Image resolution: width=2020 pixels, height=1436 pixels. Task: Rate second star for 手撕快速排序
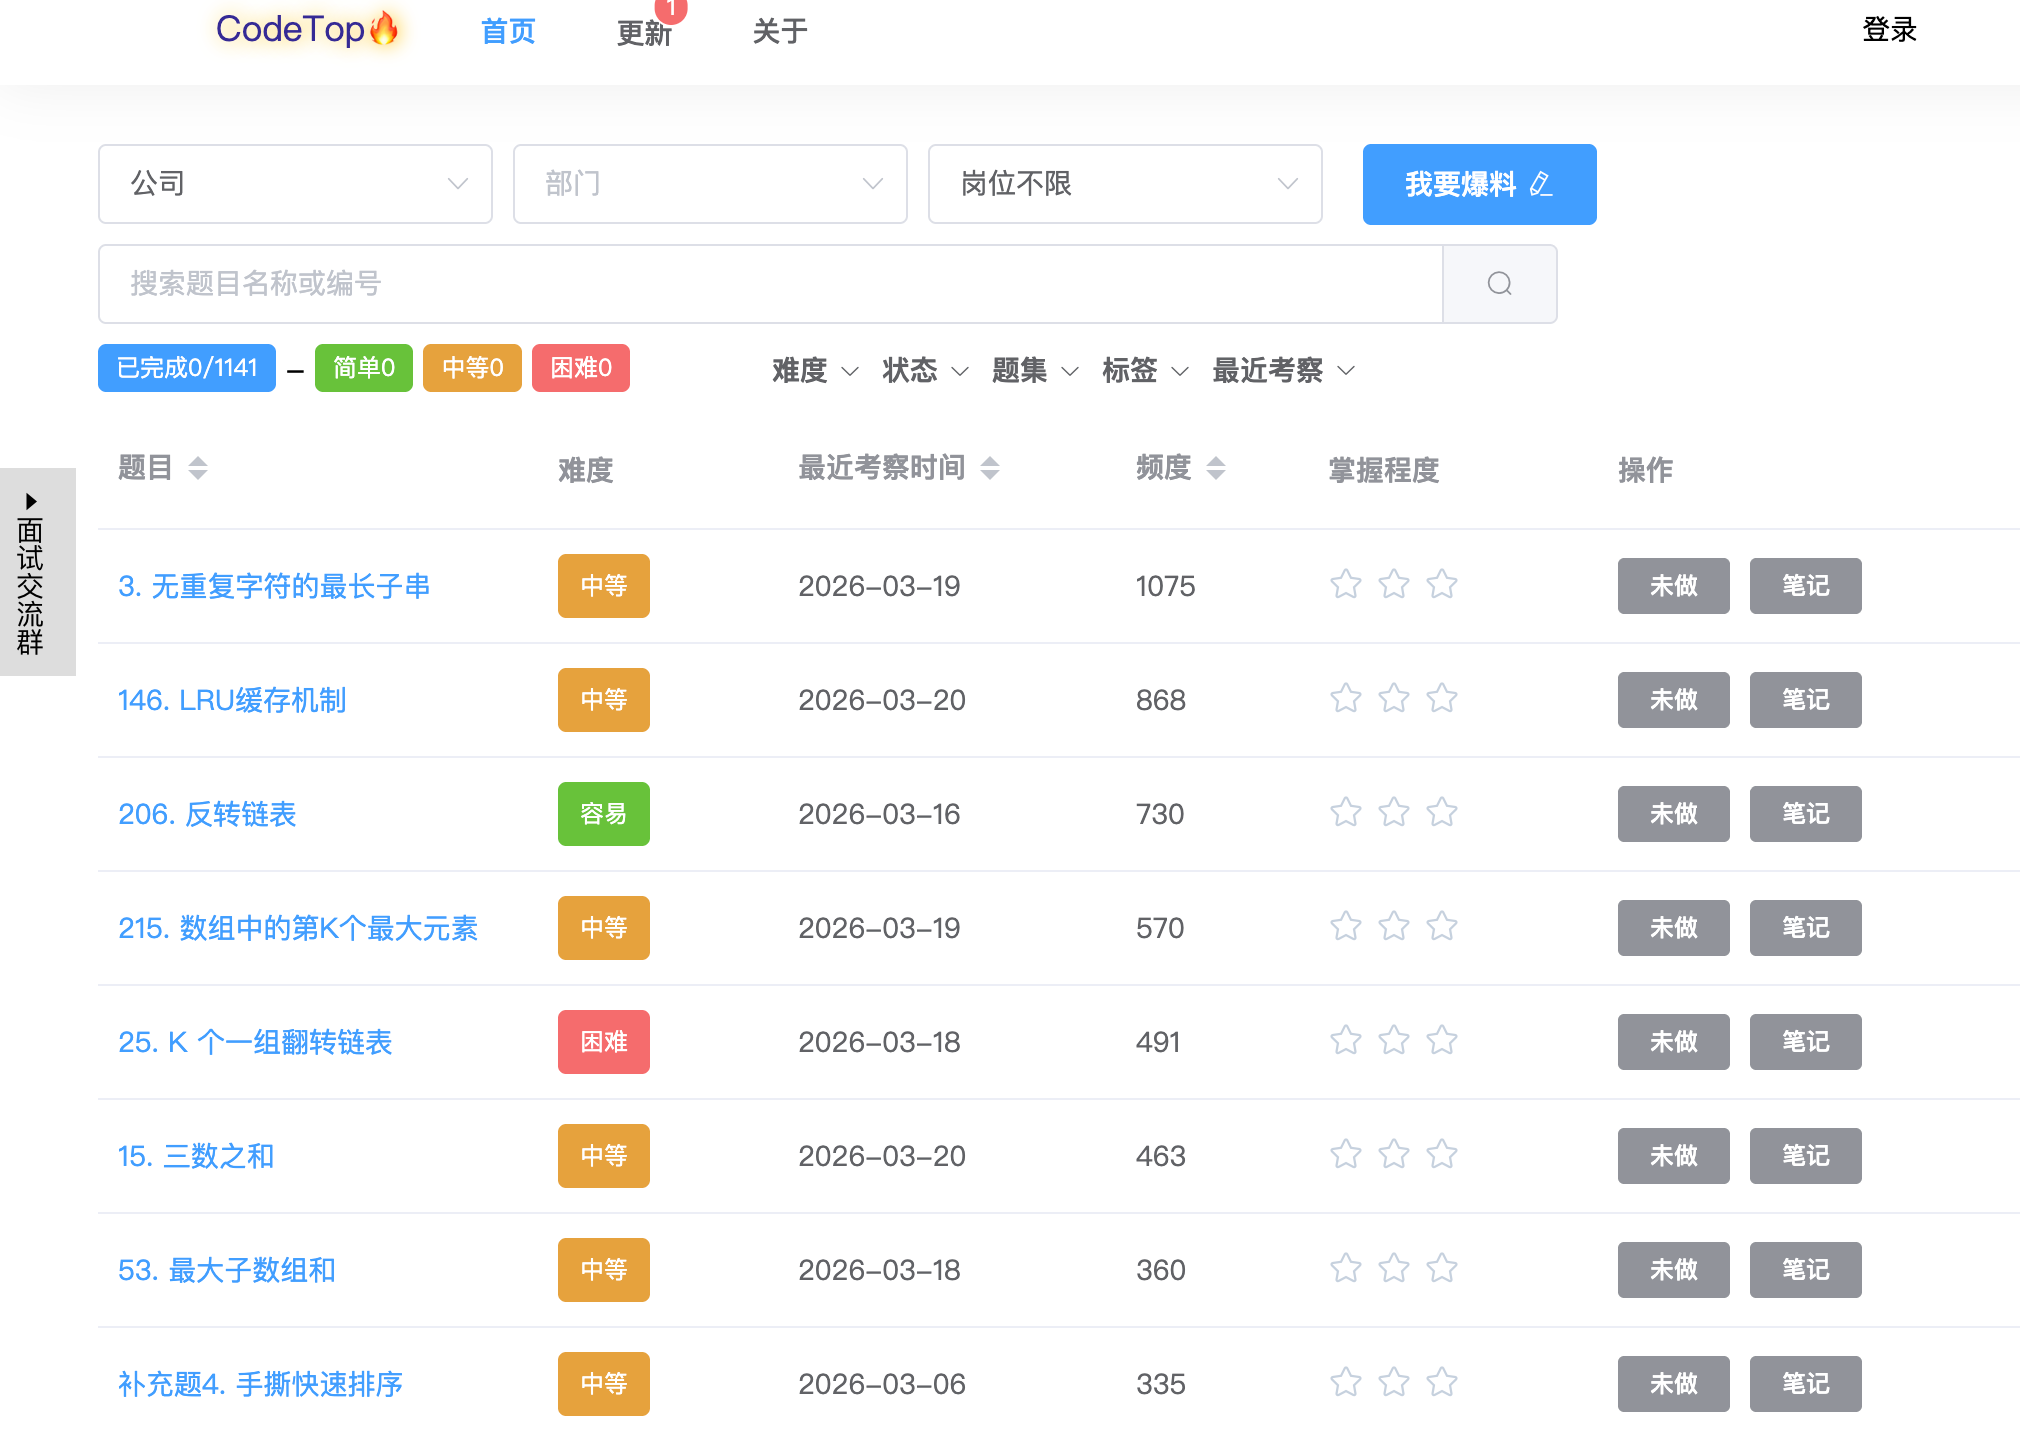point(1394,1382)
